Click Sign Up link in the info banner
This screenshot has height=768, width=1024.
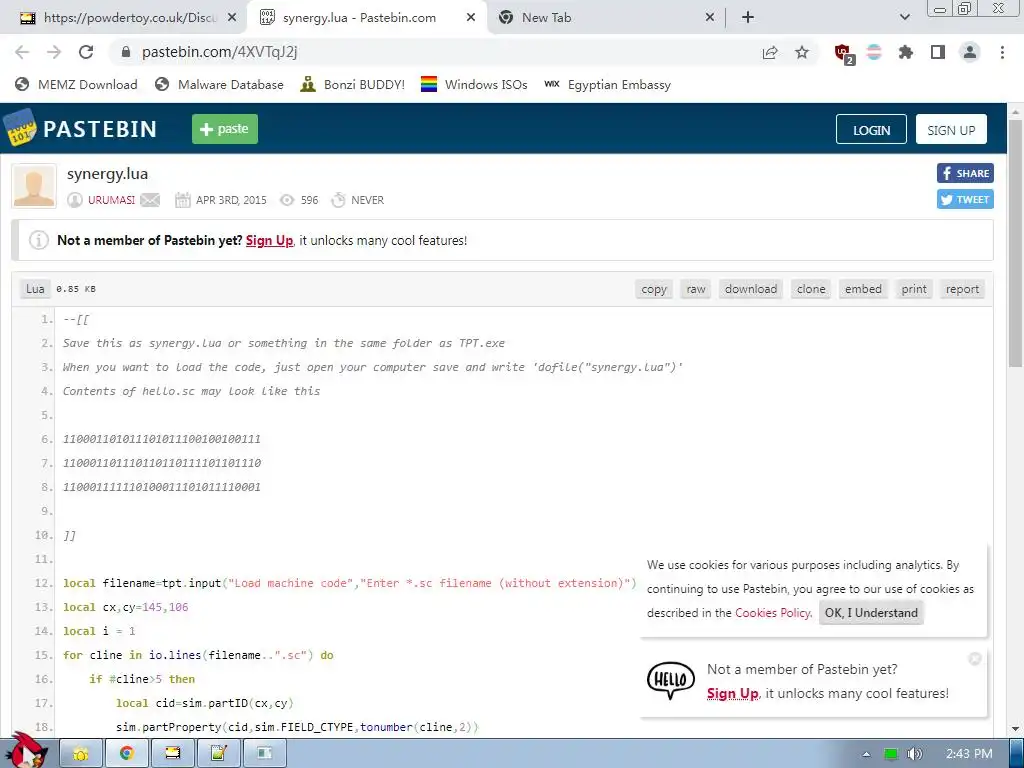269,240
